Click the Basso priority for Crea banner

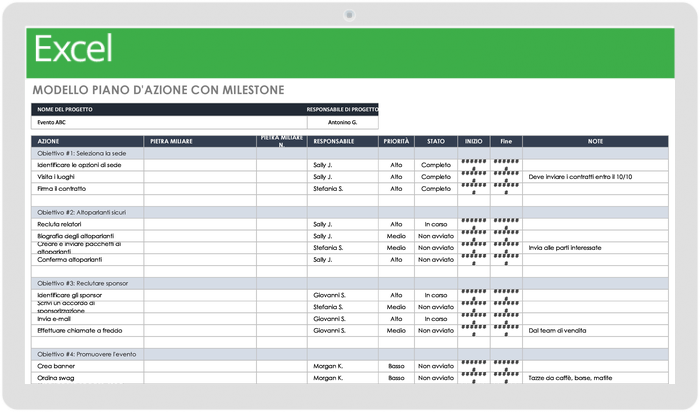[396, 366]
